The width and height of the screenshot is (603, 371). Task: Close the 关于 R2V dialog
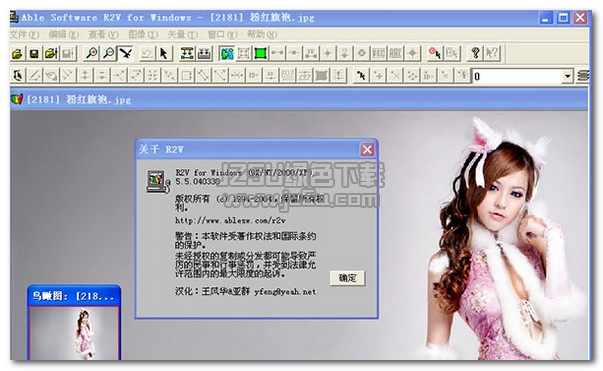coord(367,149)
